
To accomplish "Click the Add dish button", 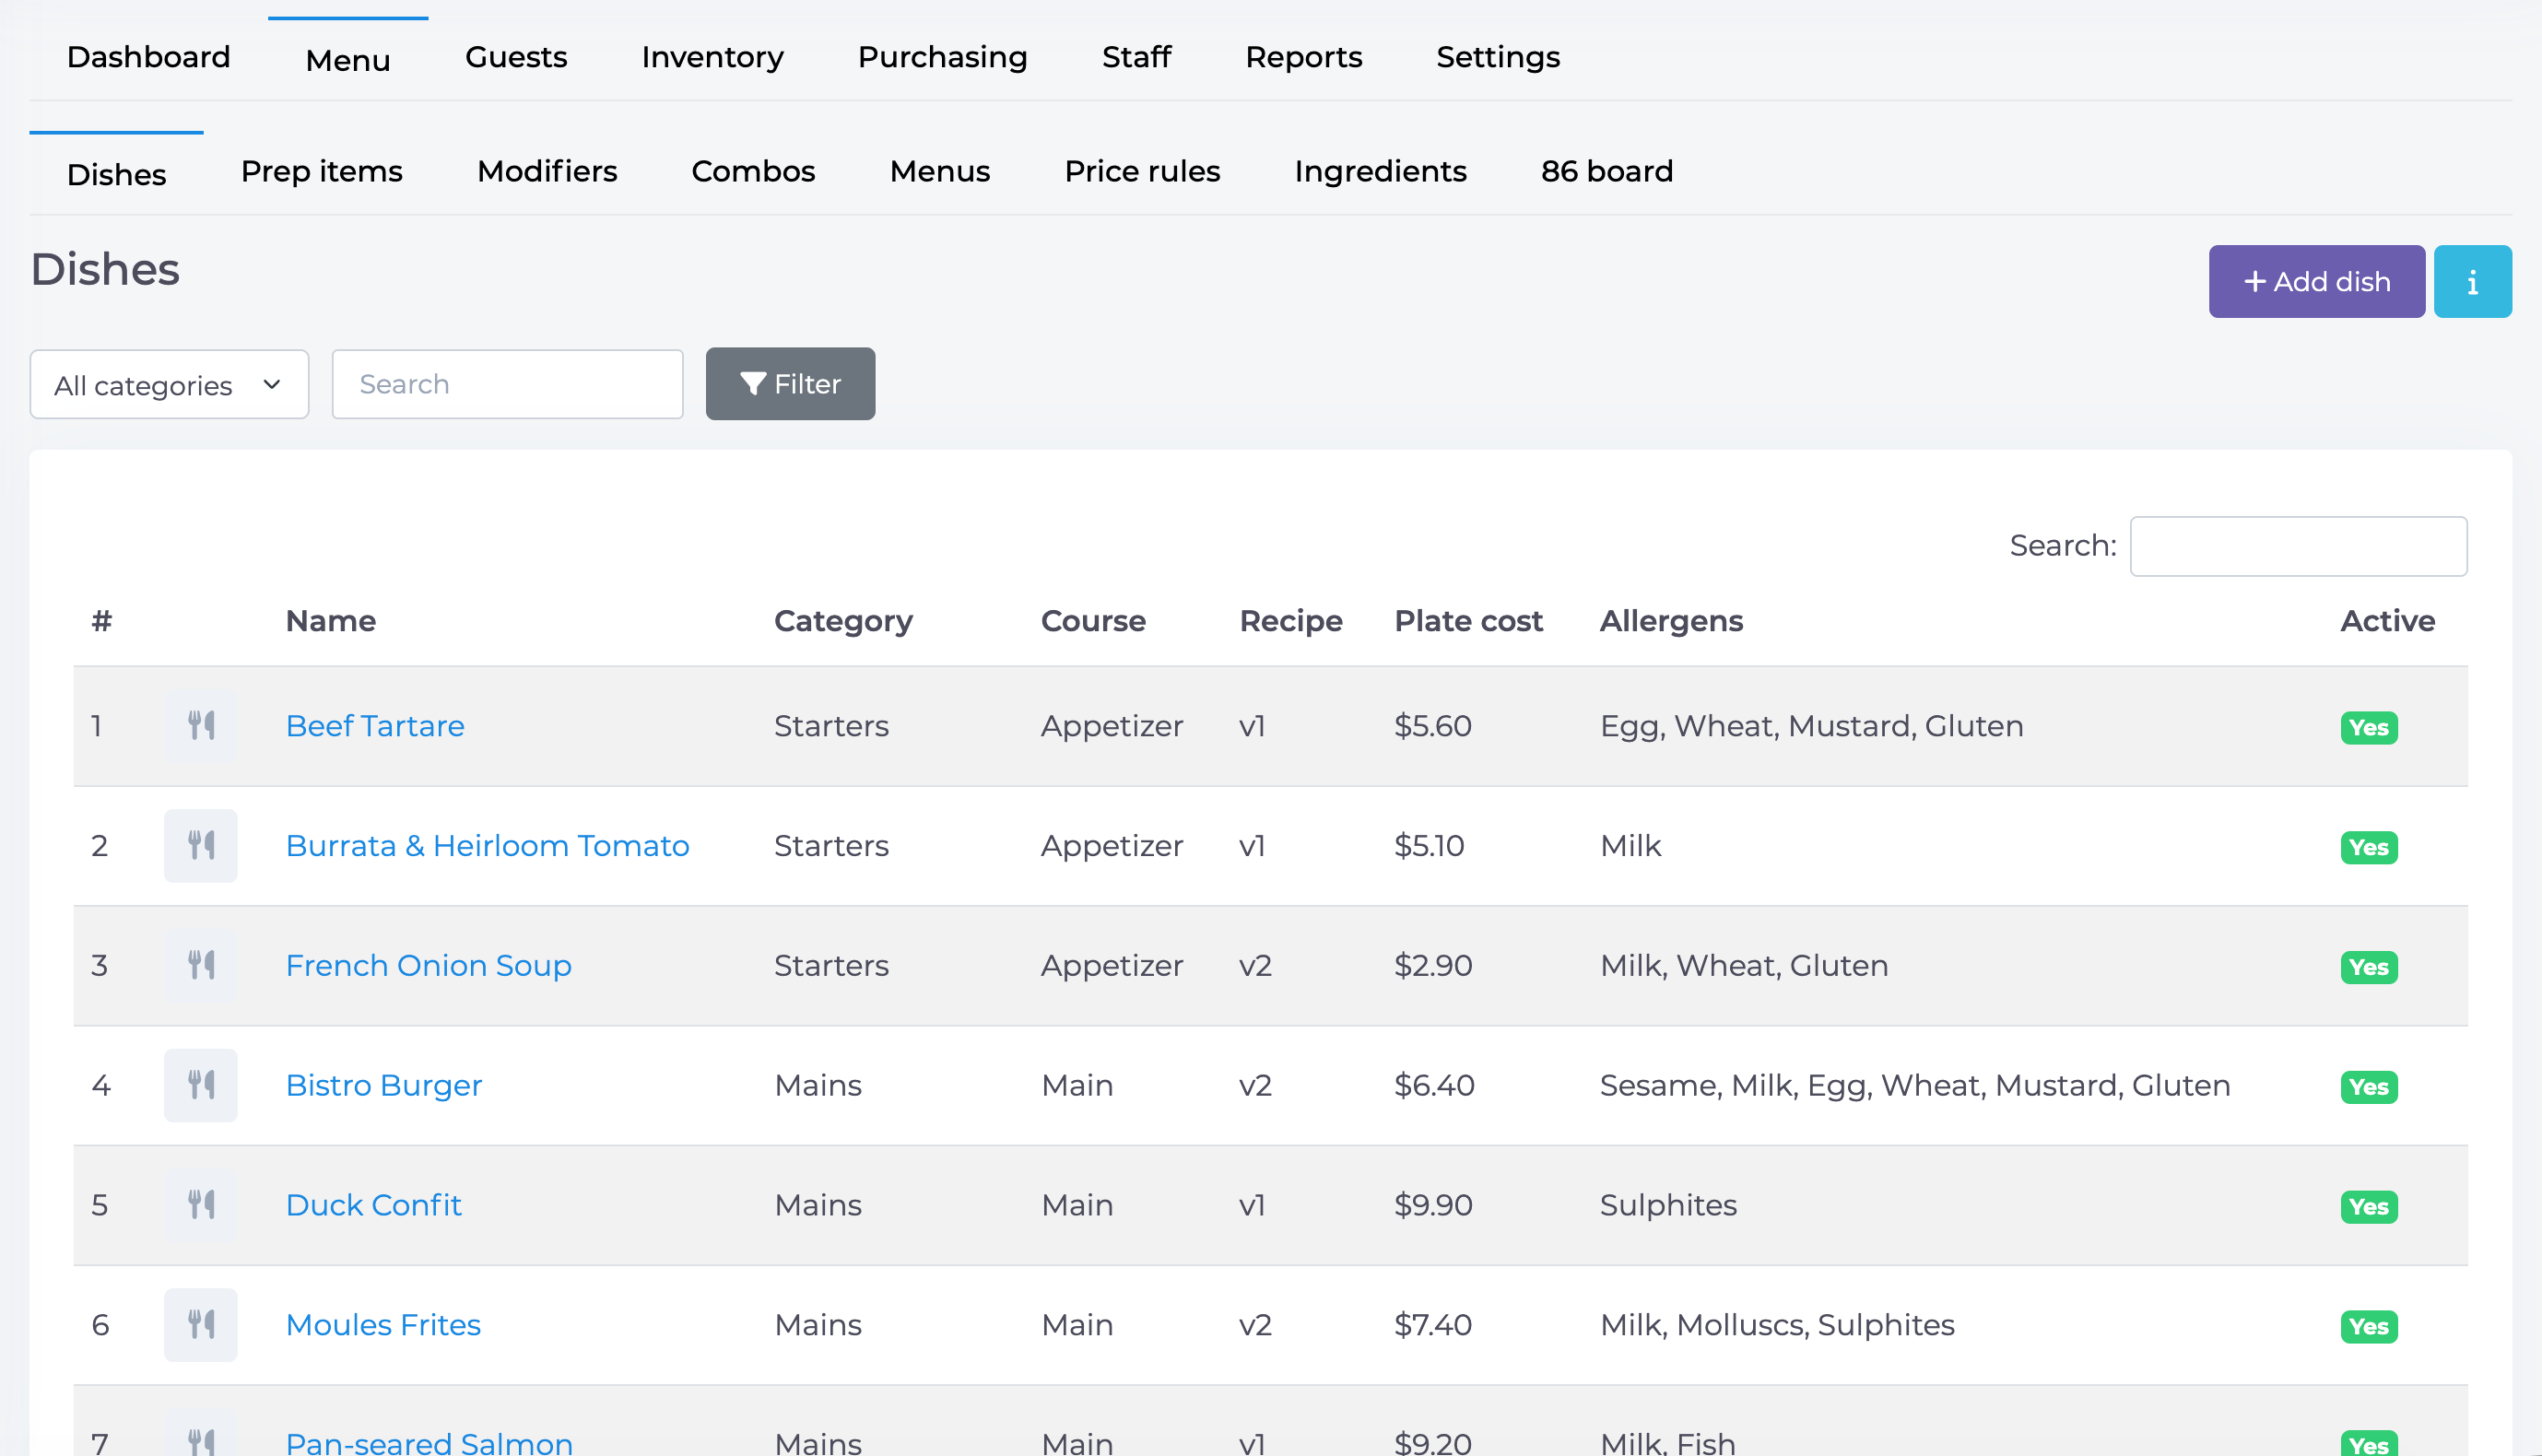I will click(2316, 282).
